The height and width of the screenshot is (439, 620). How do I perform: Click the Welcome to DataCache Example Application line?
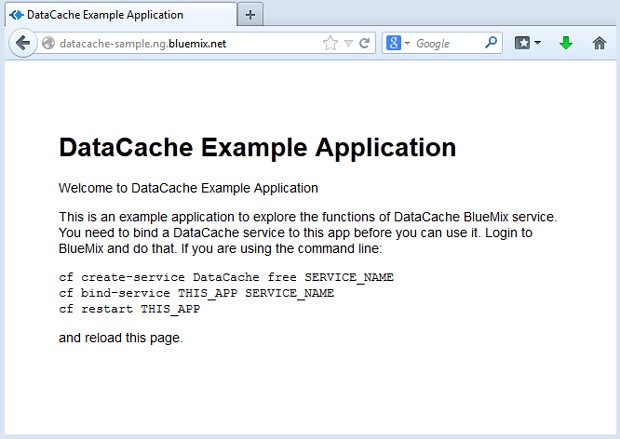[188, 188]
